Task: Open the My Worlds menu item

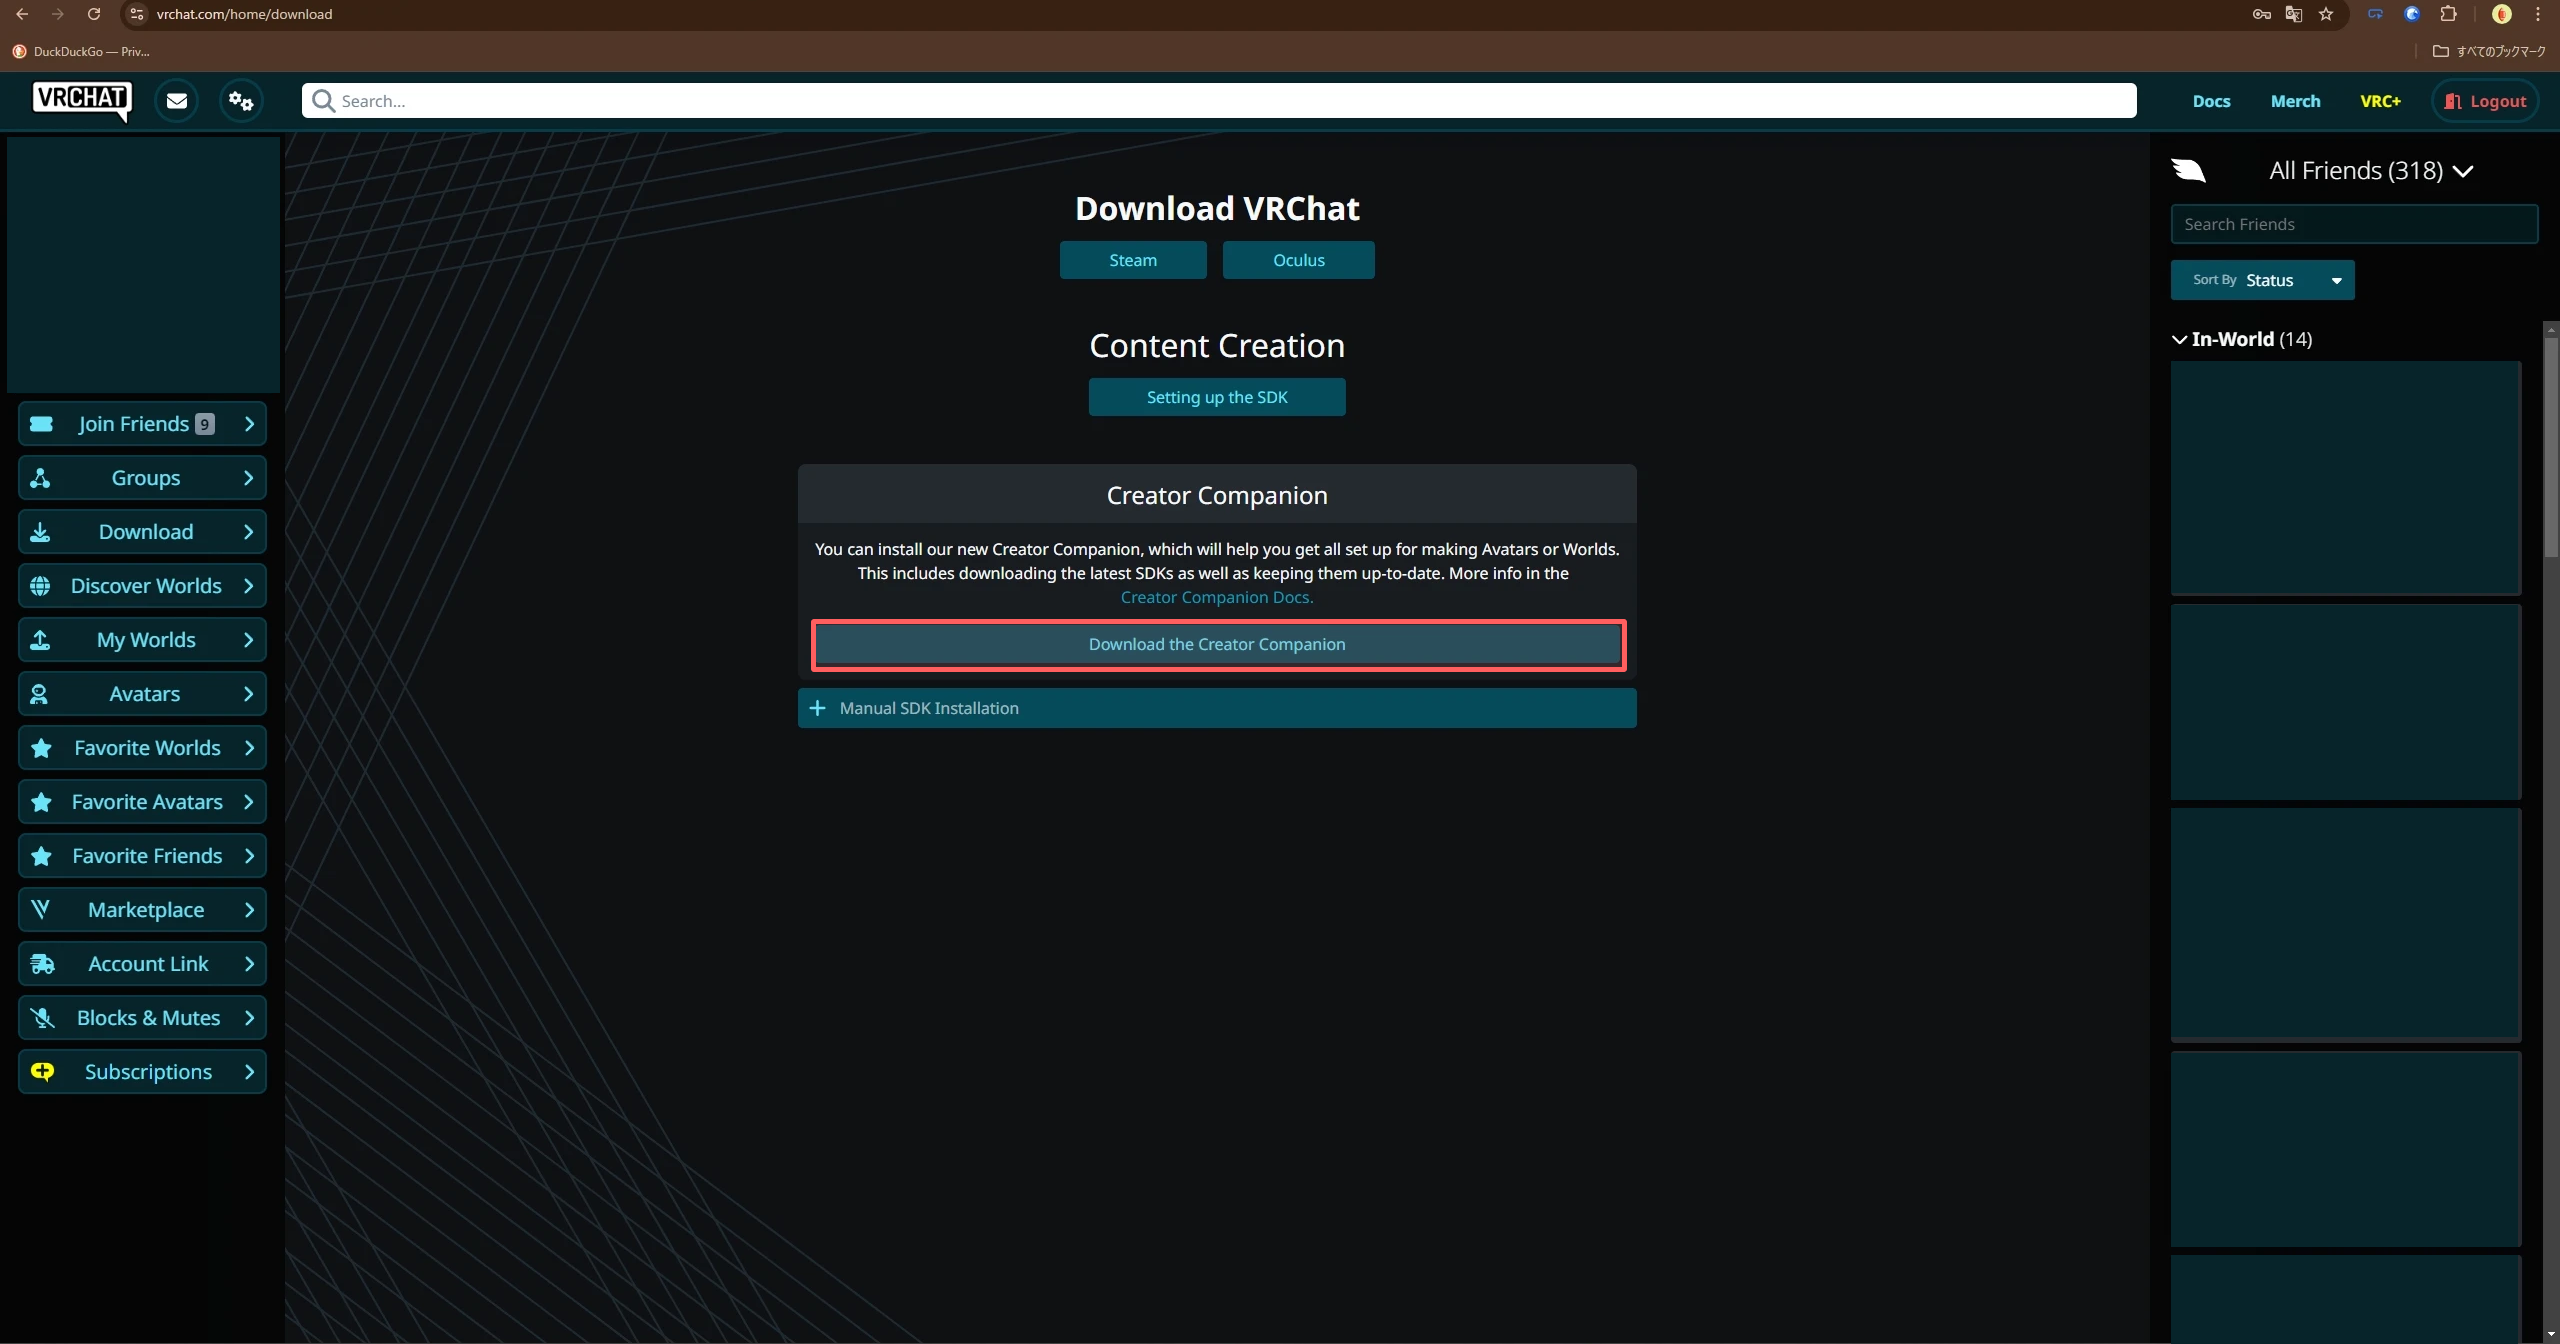Action: pos(142,640)
